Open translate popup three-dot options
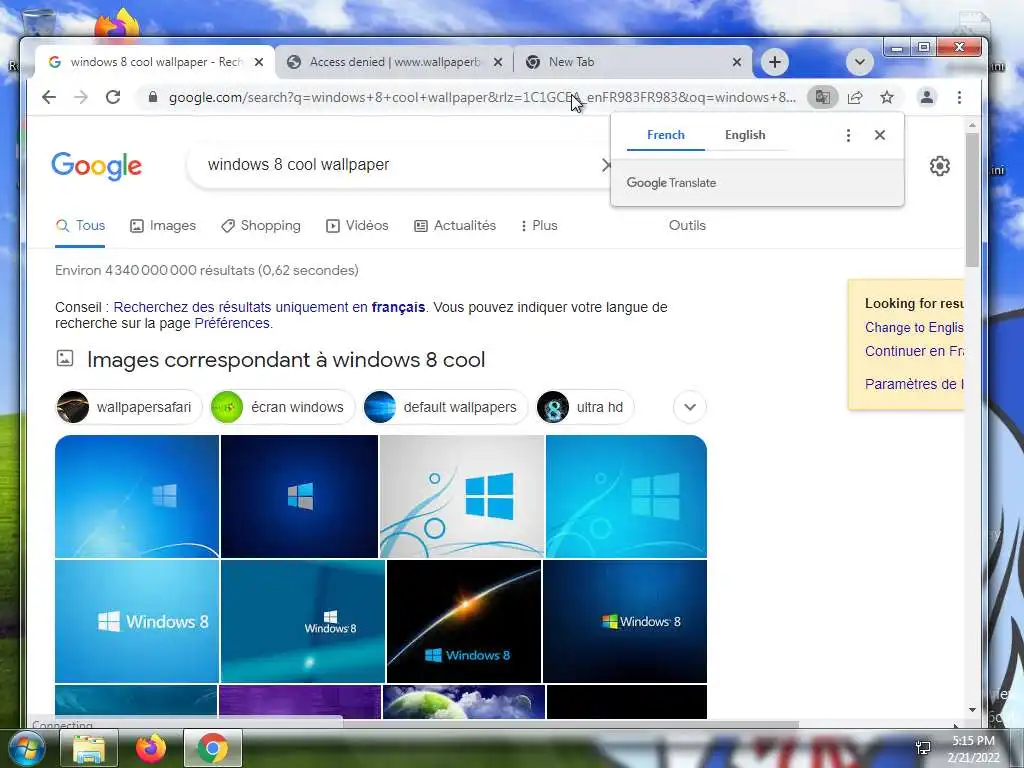 point(848,135)
